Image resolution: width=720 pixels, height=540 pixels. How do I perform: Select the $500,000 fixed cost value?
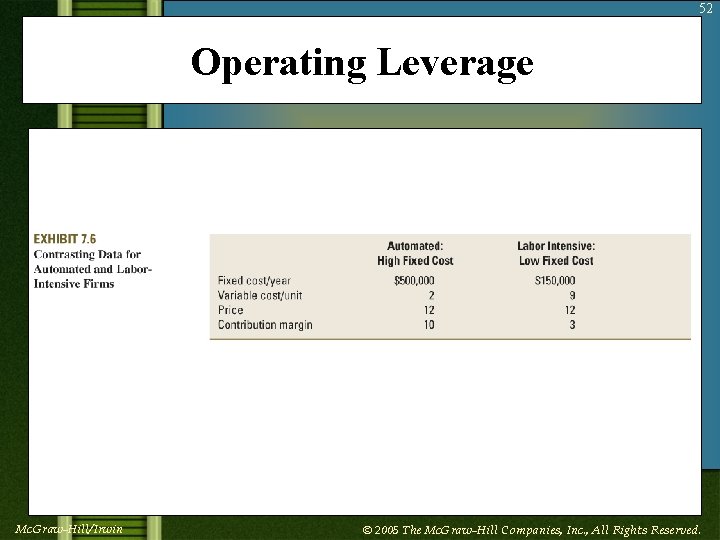[x=414, y=281]
